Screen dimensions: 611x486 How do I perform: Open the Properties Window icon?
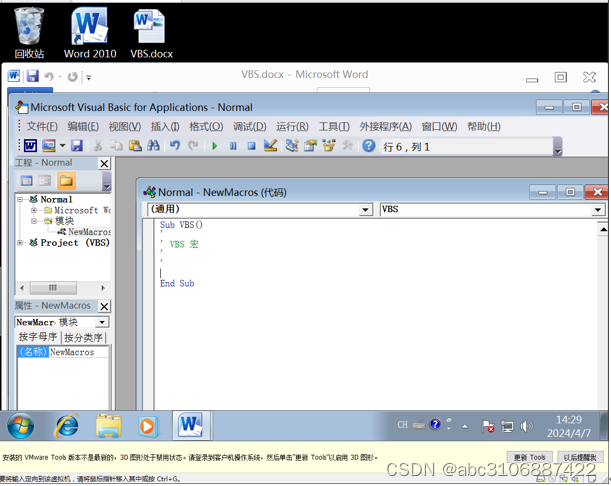[311, 146]
